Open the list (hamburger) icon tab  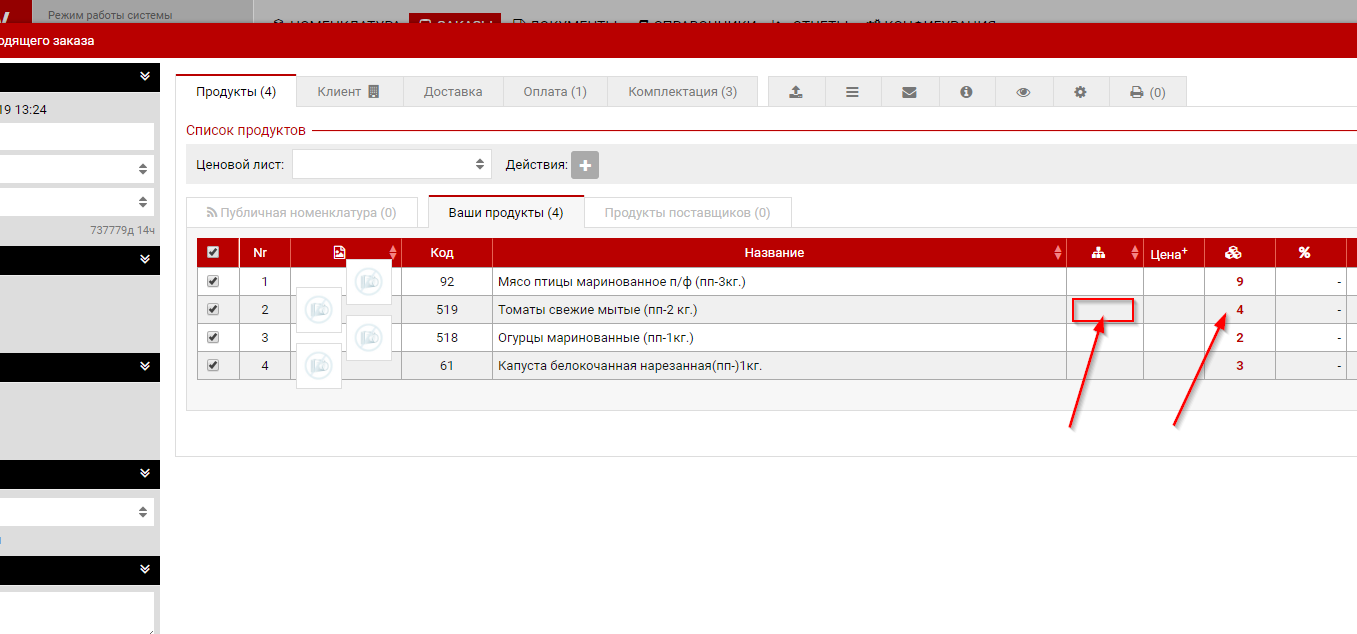[852, 92]
